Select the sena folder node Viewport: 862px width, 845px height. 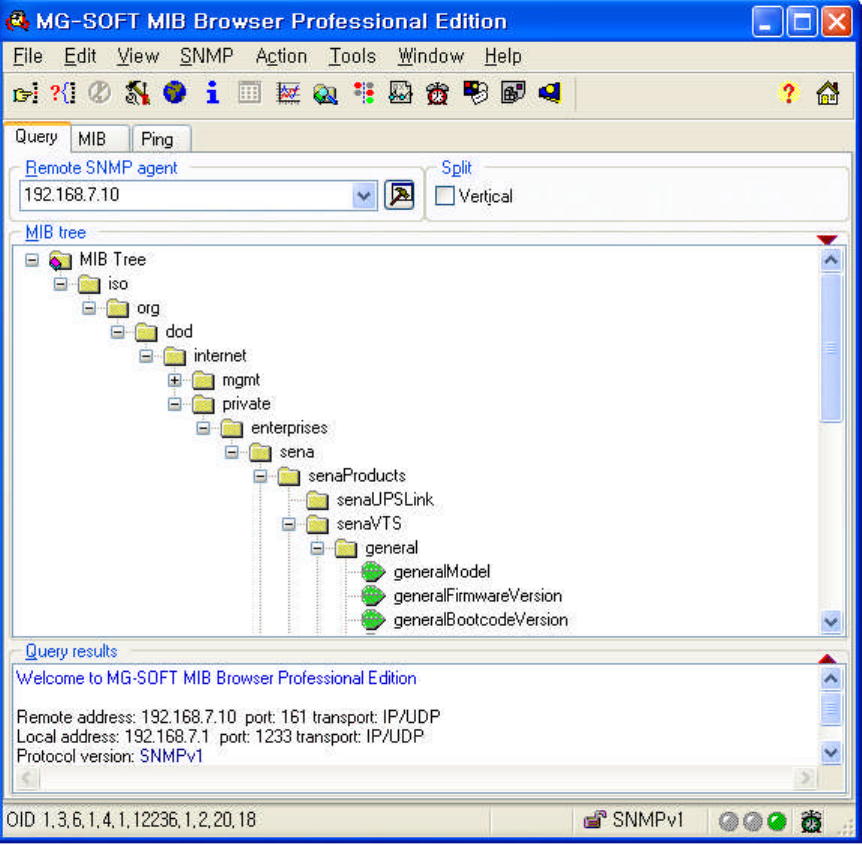click(x=297, y=452)
